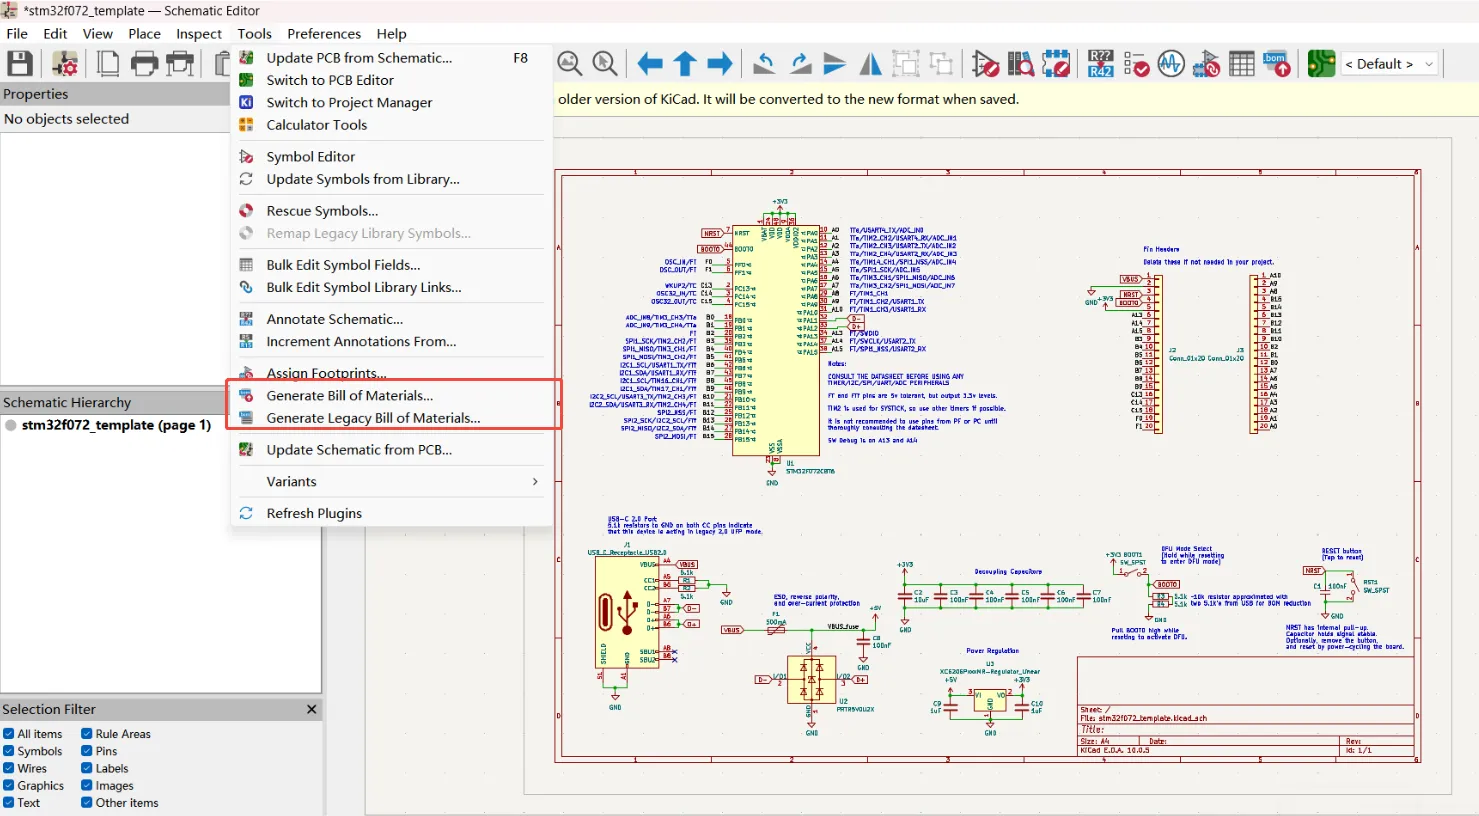The height and width of the screenshot is (816, 1479).
Task: Choose Update Schematic from PCB
Action: click(391, 449)
